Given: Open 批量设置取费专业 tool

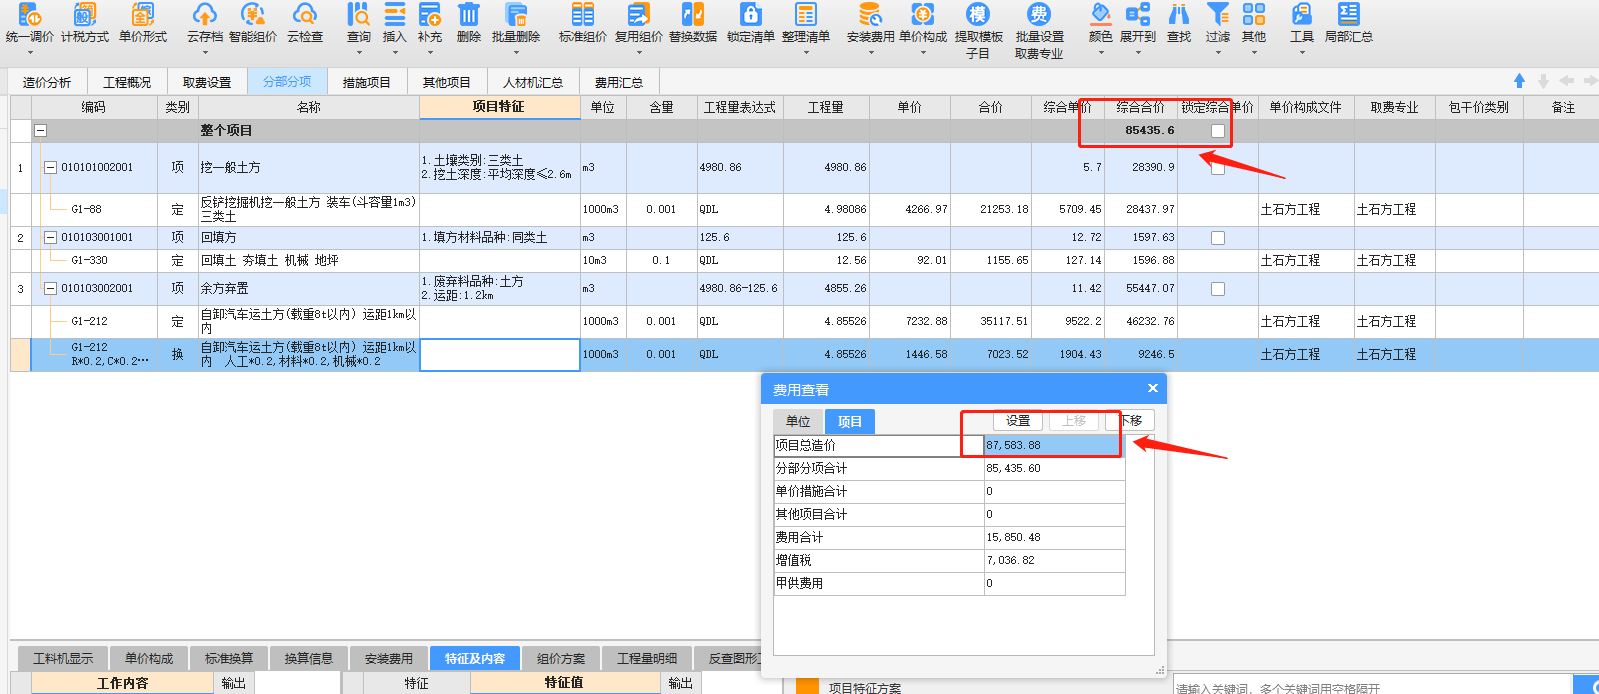Looking at the screenshot, I should (1039, 30).
